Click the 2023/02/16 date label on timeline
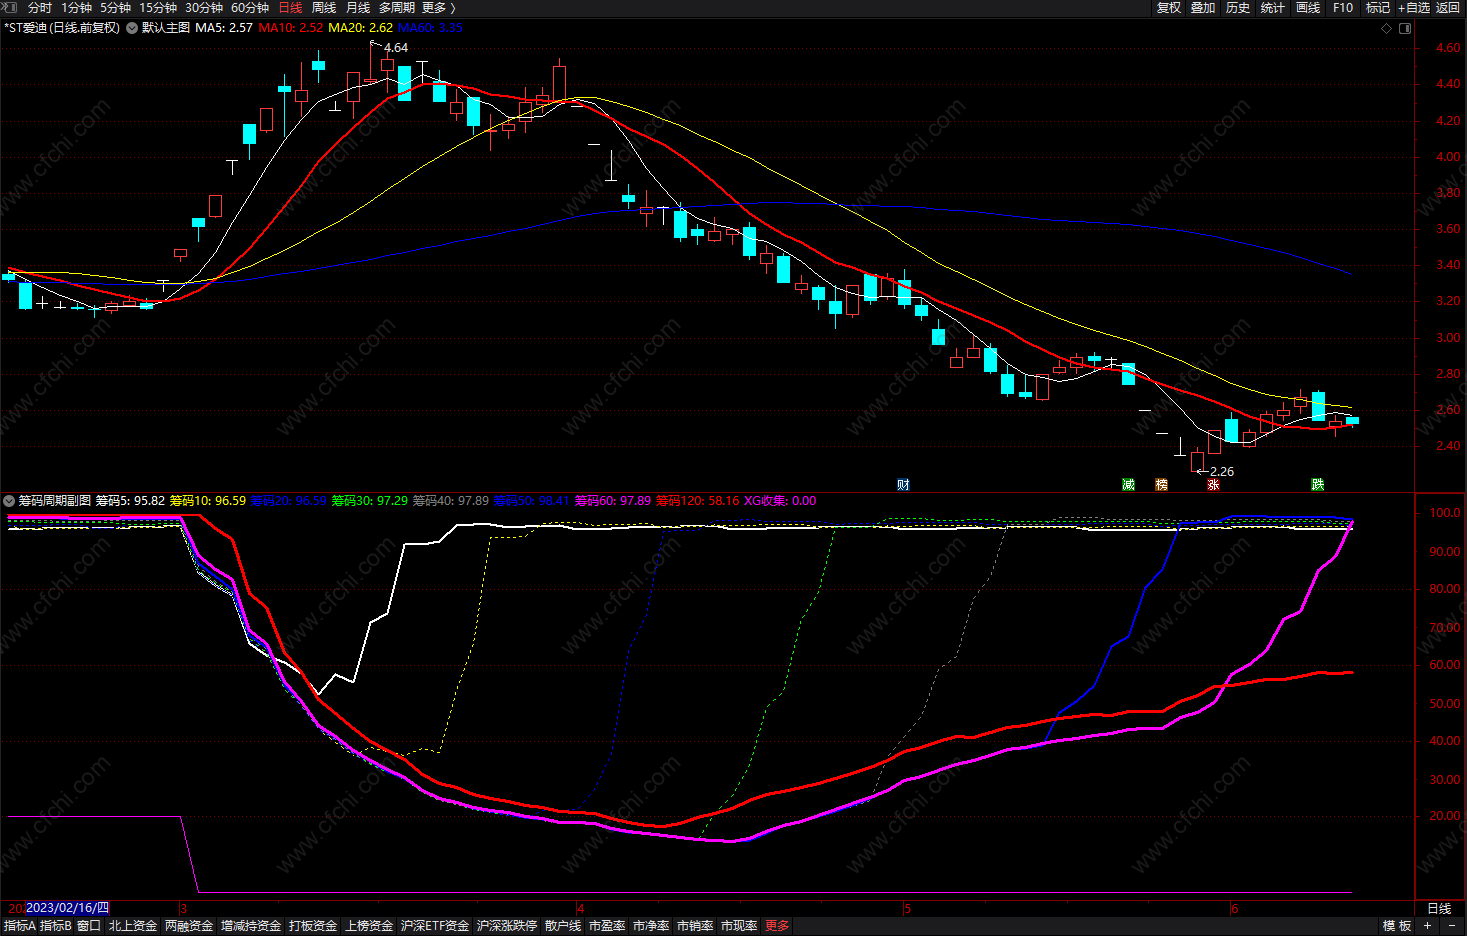Image resolution: width=1467 pixels, height=936 pixels. pyautogui.click(x=67, y=908)
